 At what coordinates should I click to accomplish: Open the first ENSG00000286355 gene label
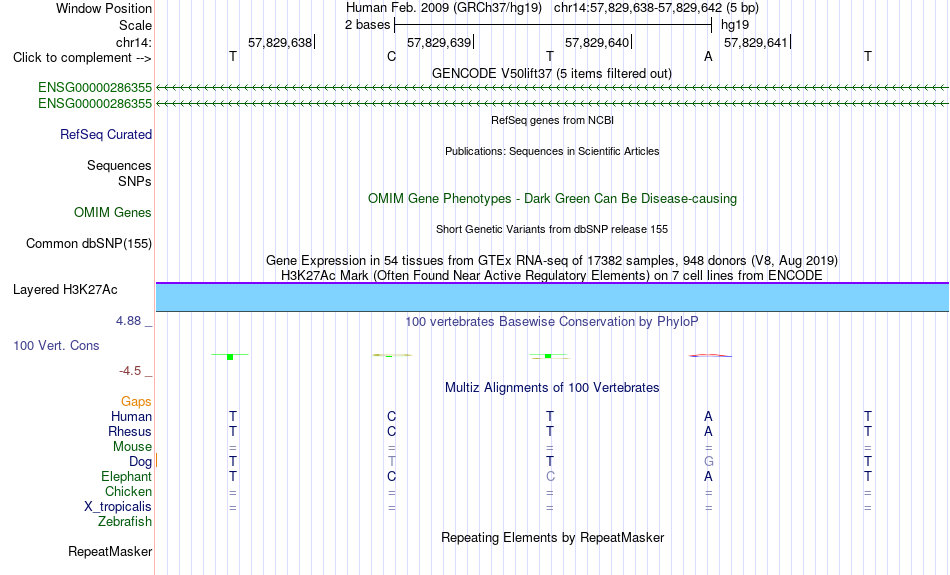95,87
